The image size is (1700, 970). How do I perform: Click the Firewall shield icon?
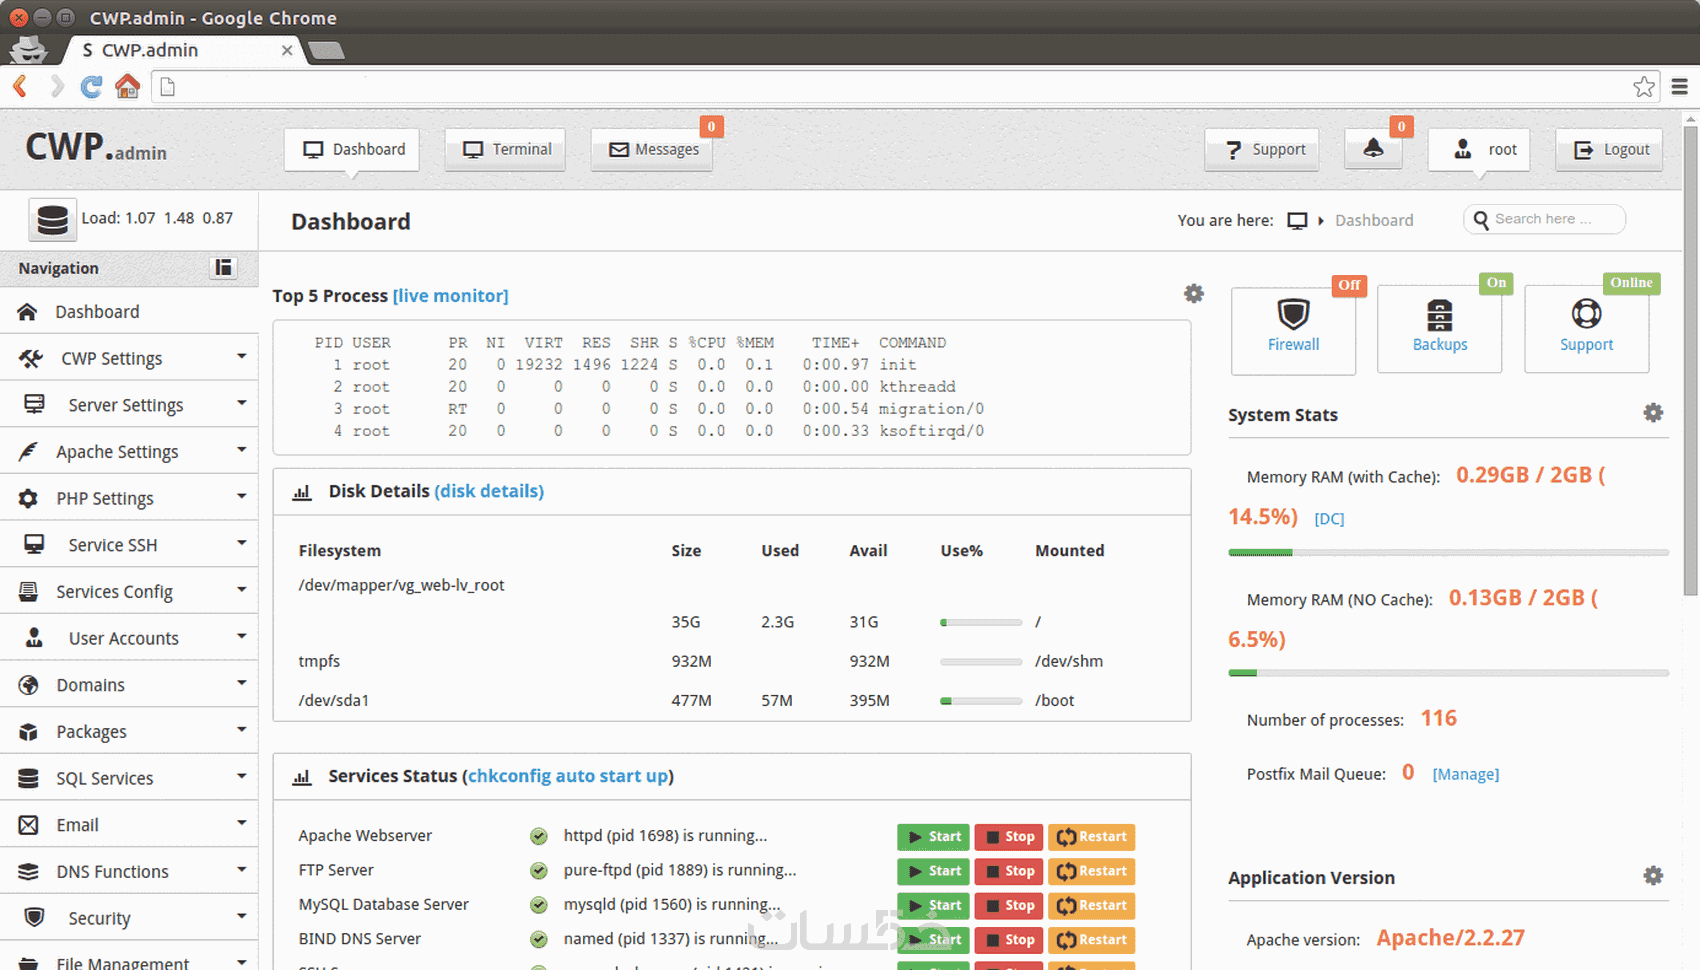click(x=1293, y=314)
